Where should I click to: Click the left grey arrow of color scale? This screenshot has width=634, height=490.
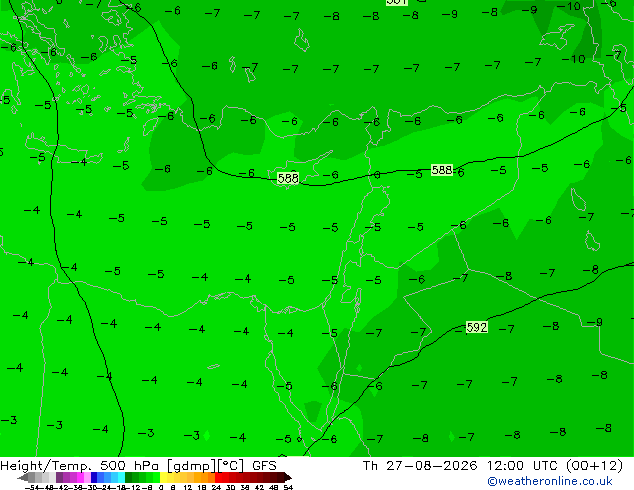(23, 477)
